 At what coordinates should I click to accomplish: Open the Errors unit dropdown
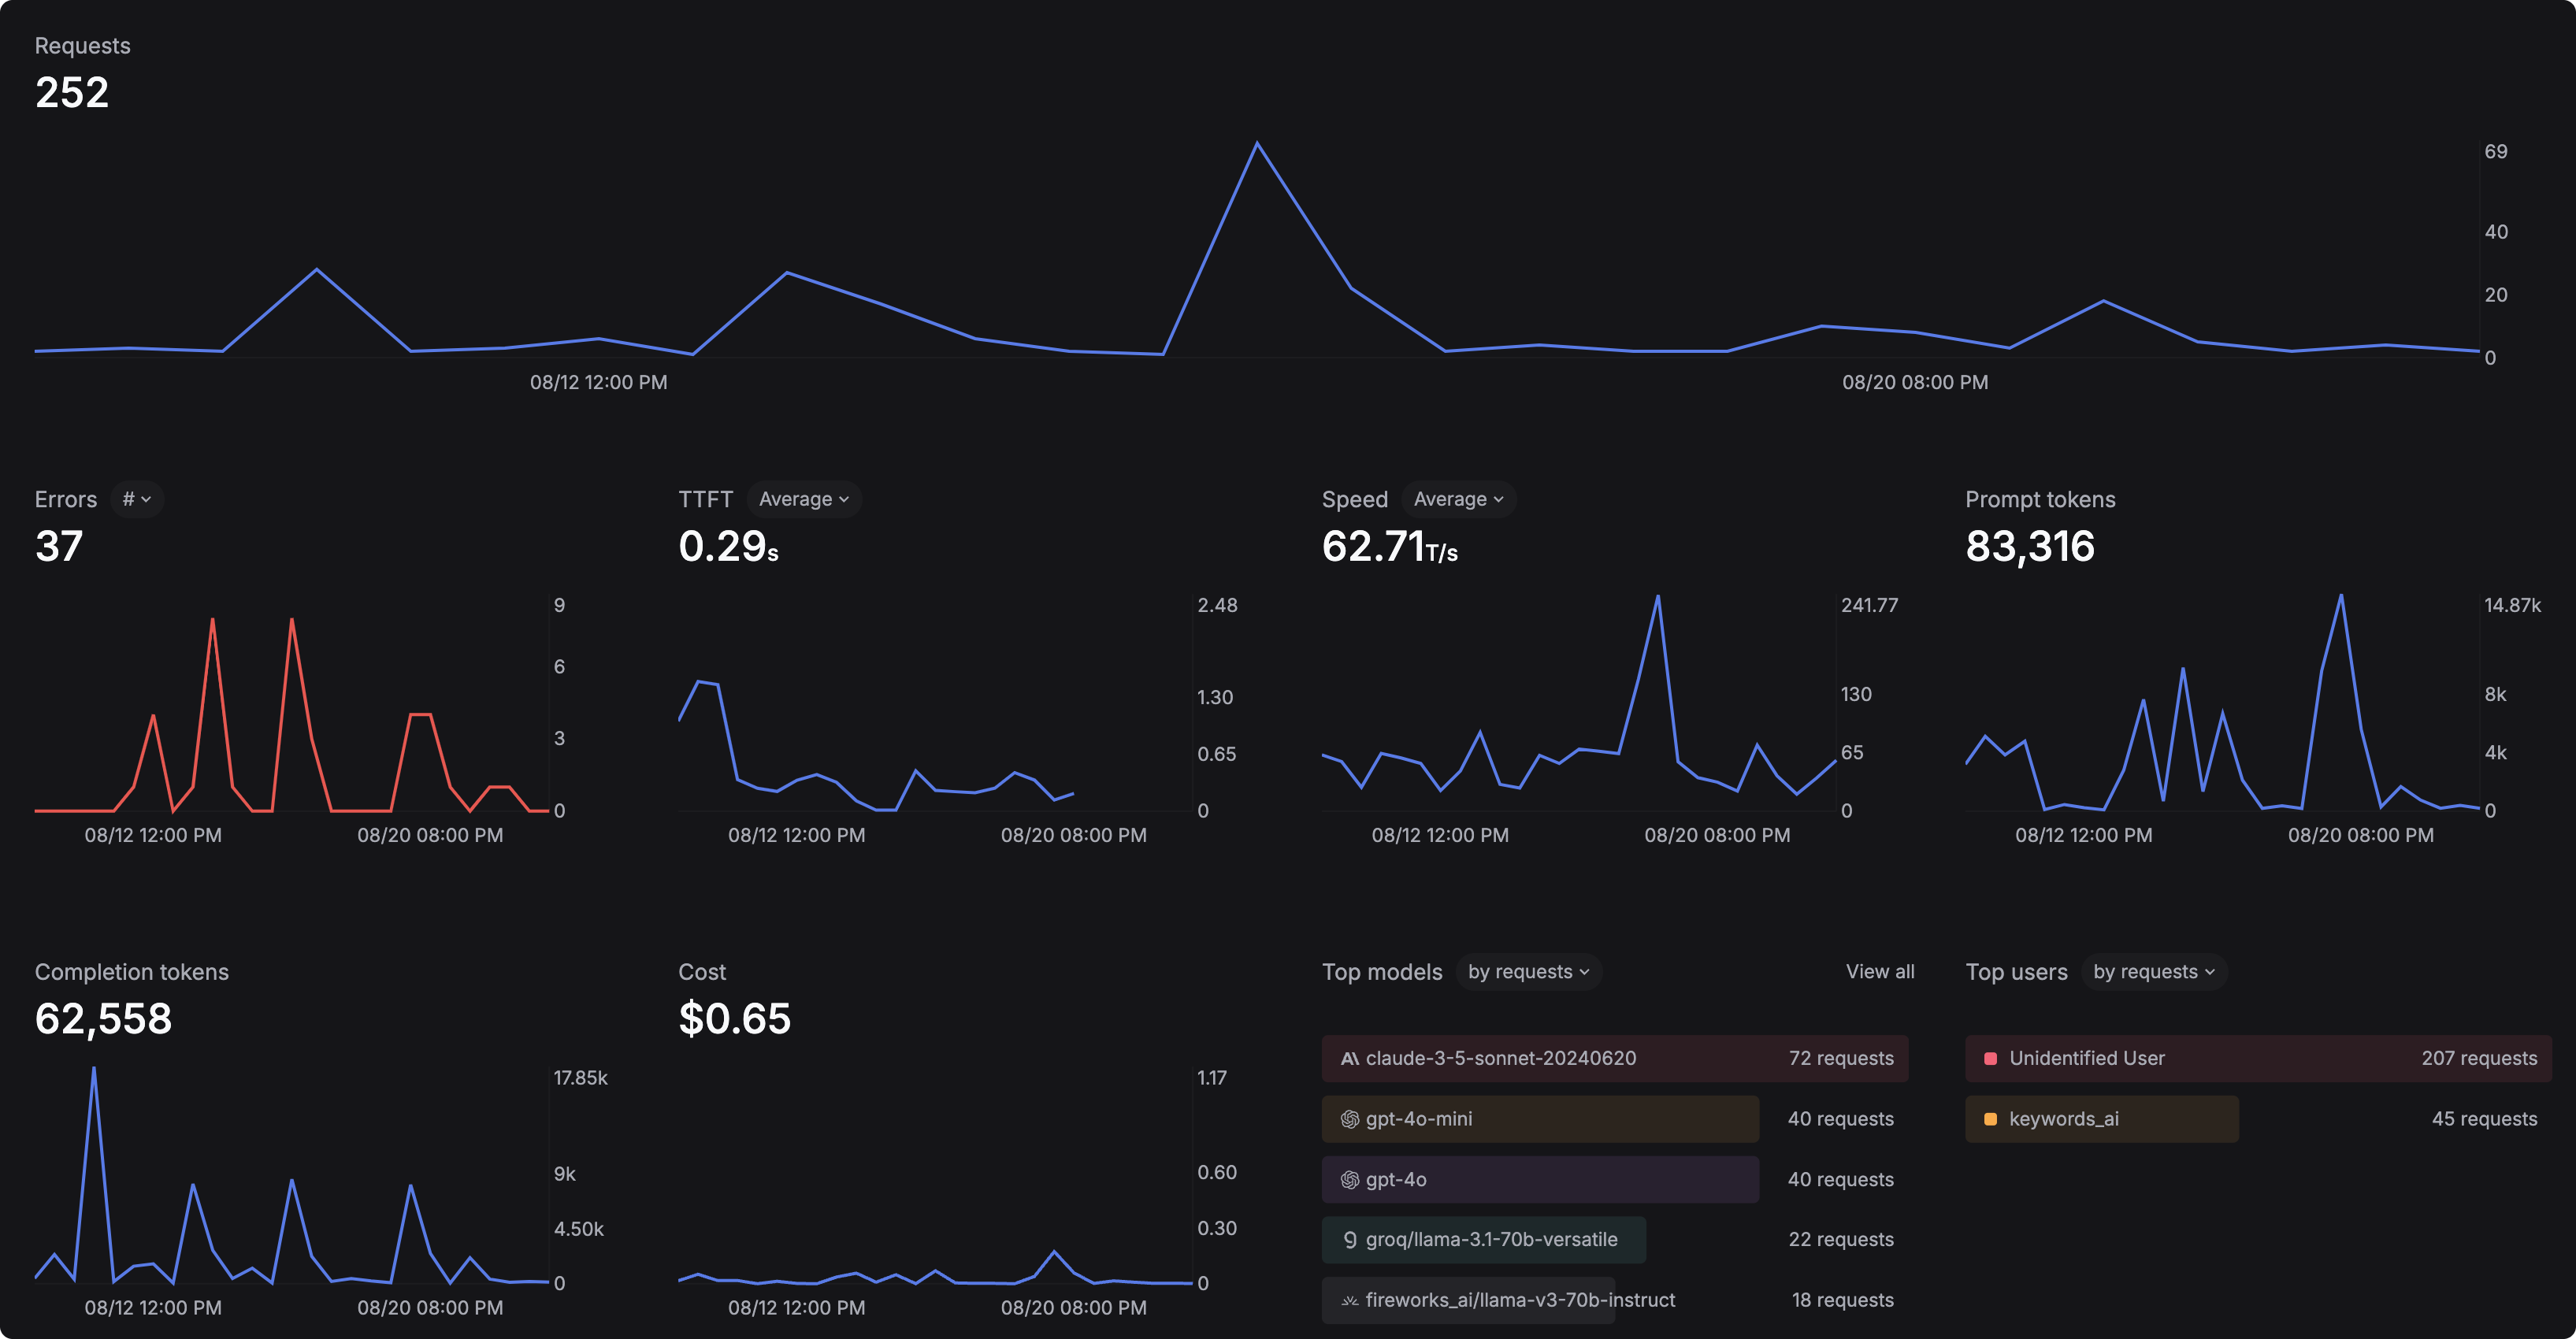pos(136,499)
